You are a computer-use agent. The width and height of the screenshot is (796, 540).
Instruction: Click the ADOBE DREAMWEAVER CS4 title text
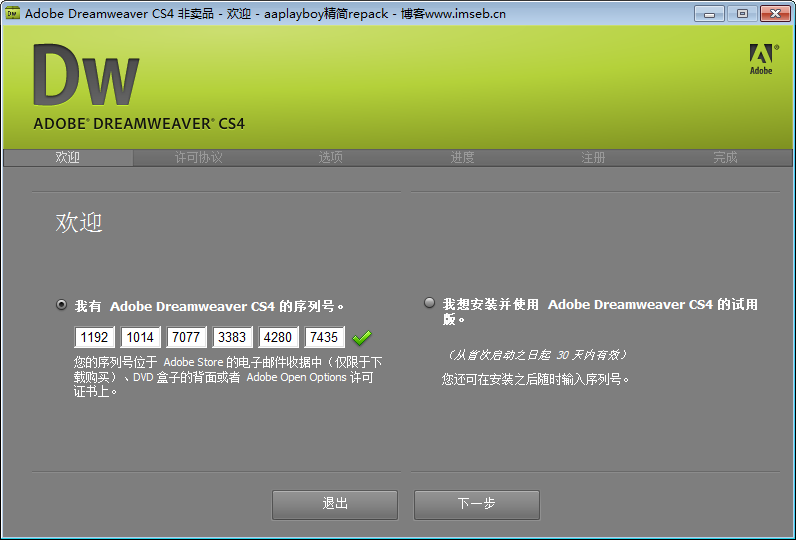coord(139,124)
